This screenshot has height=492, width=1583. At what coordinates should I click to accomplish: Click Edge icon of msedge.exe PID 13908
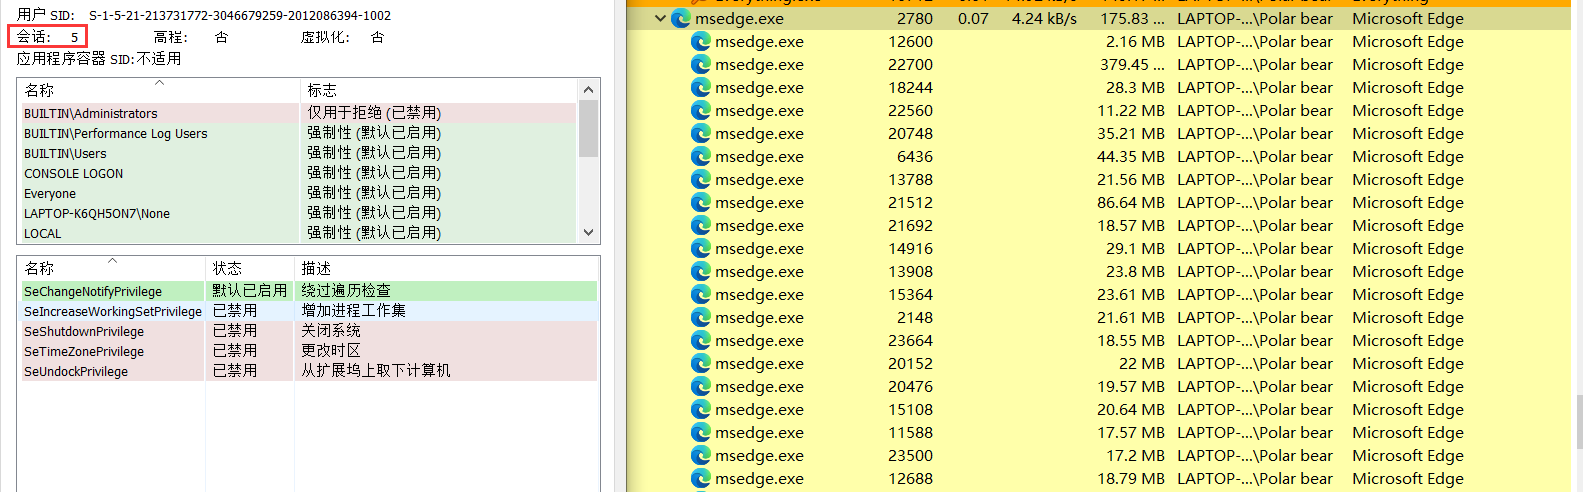click(x=701, y=271)
